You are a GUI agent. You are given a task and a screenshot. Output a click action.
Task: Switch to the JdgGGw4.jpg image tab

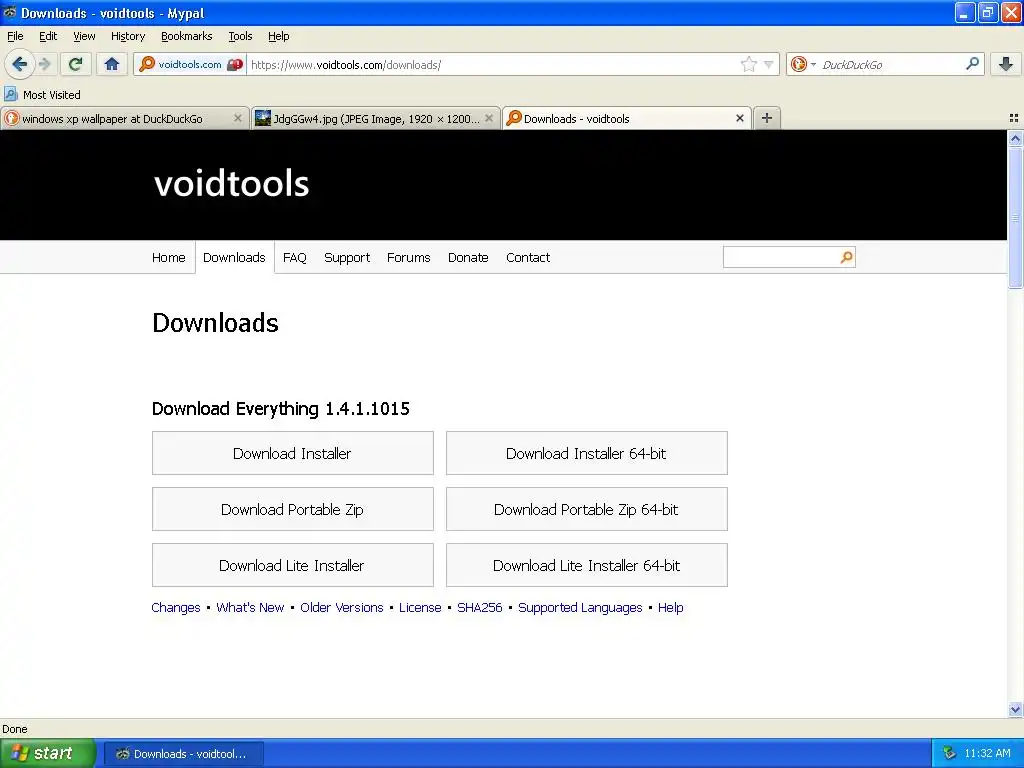(x=376, y=118)
